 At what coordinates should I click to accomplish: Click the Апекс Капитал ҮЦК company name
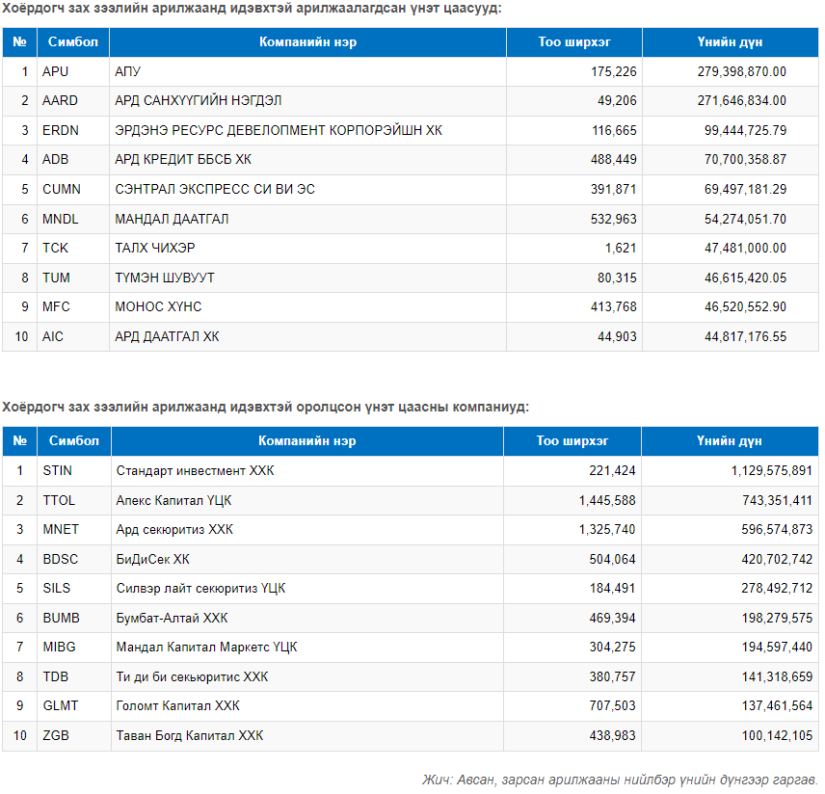[x=174, y=500]
